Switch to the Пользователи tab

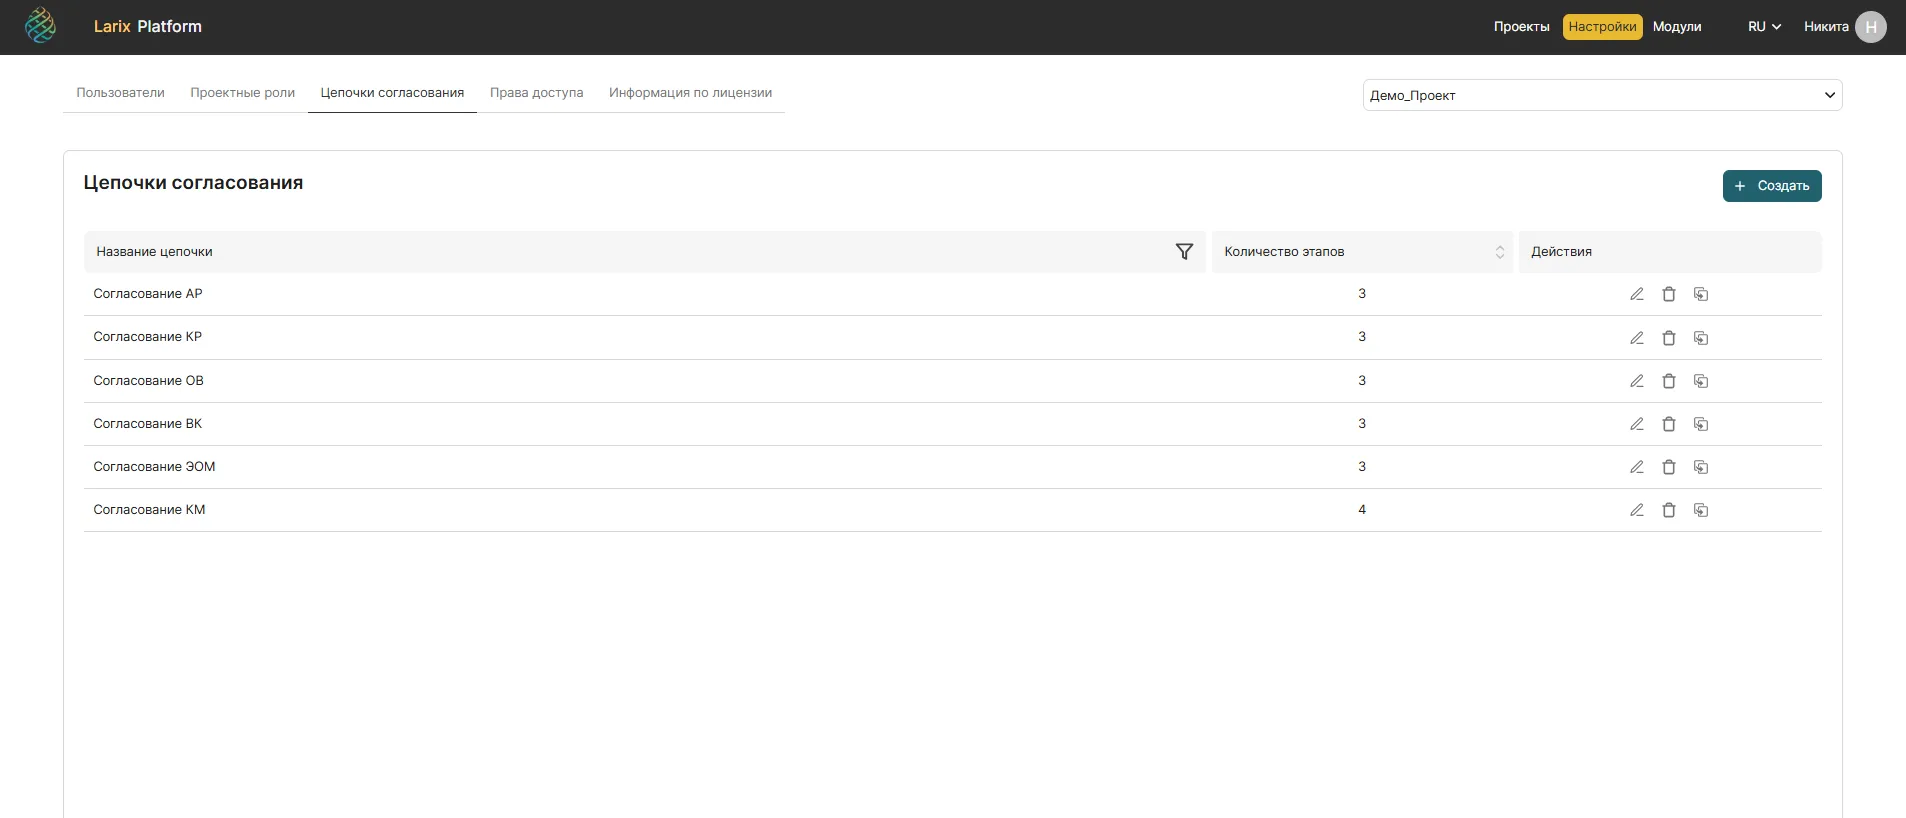coord(120,93)
